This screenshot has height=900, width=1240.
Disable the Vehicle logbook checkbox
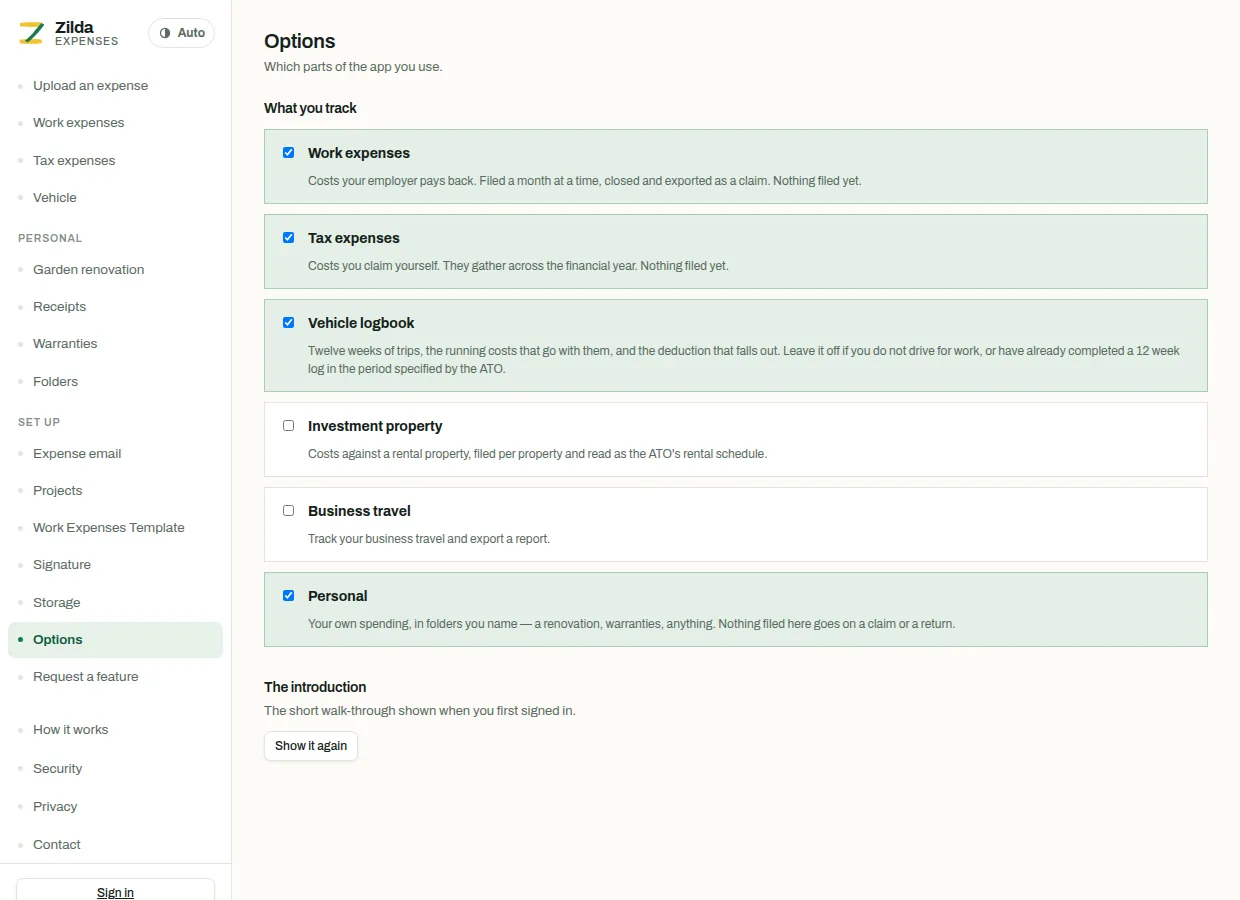(x=288, y=323)
